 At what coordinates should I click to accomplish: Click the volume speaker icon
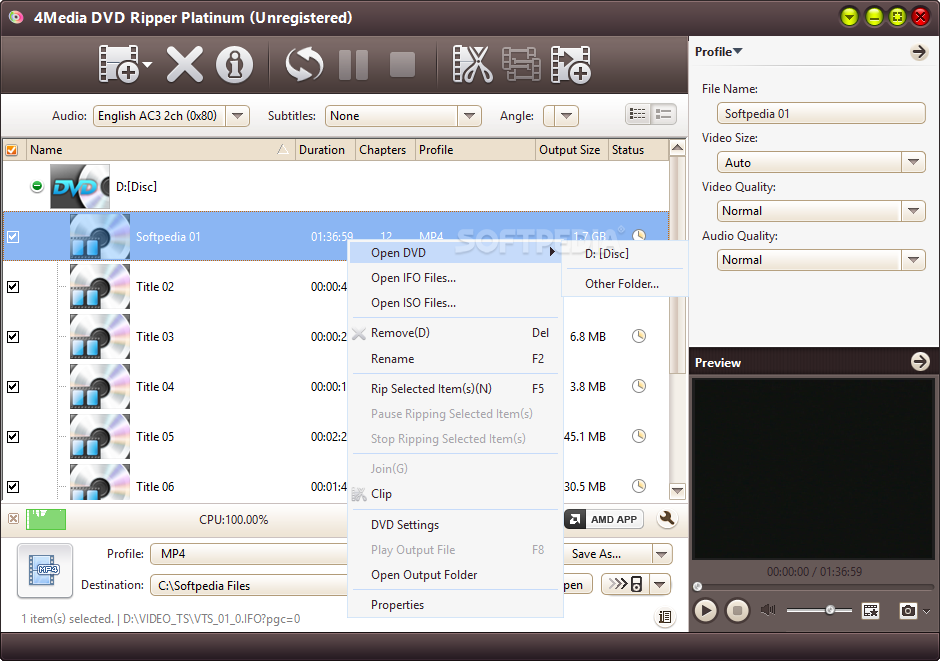tap(768, 610)
